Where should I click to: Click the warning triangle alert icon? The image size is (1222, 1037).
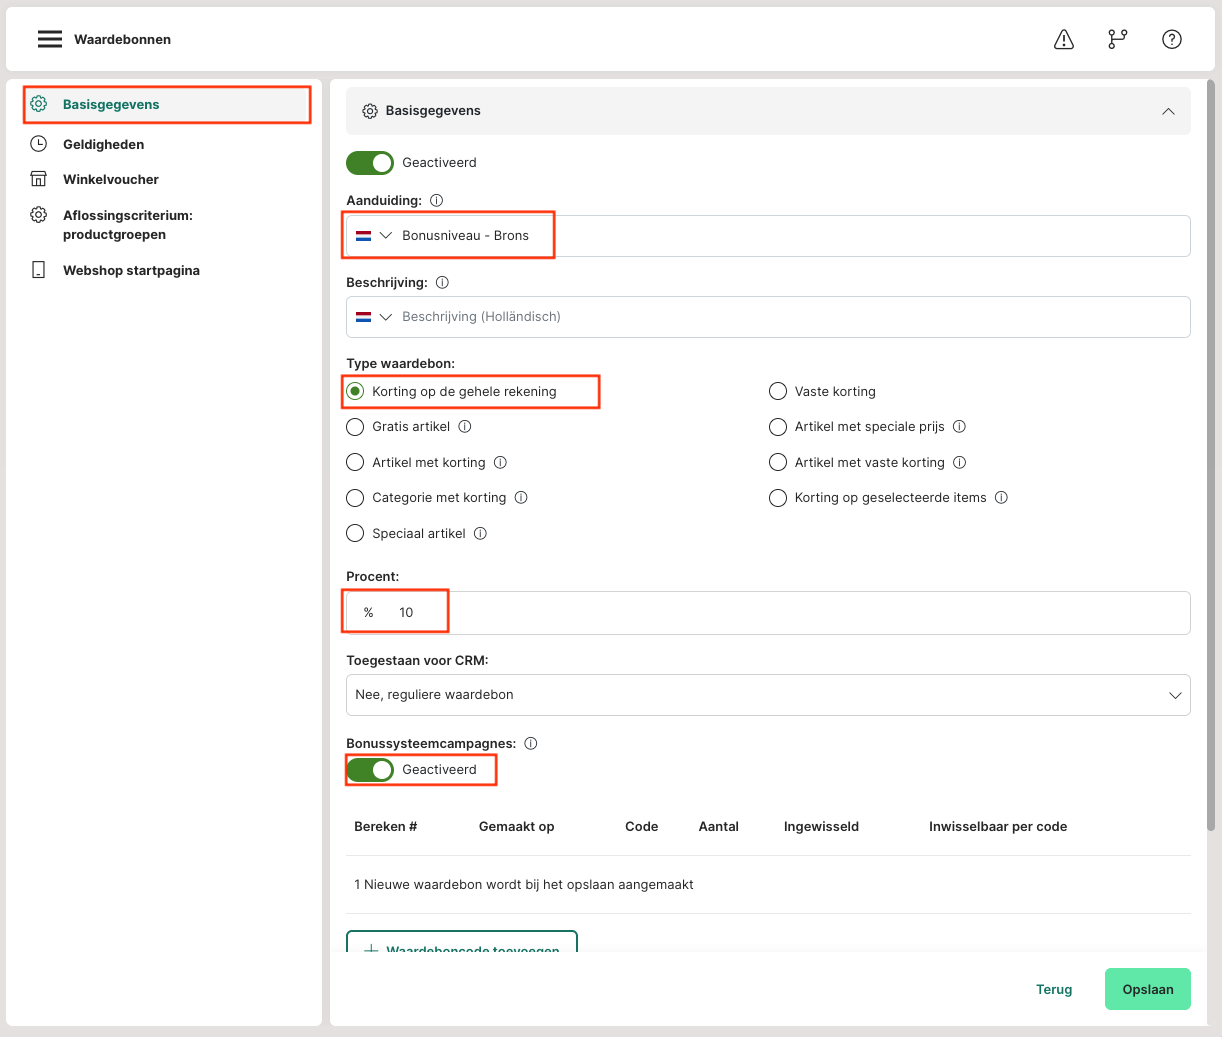point(1064,39)
